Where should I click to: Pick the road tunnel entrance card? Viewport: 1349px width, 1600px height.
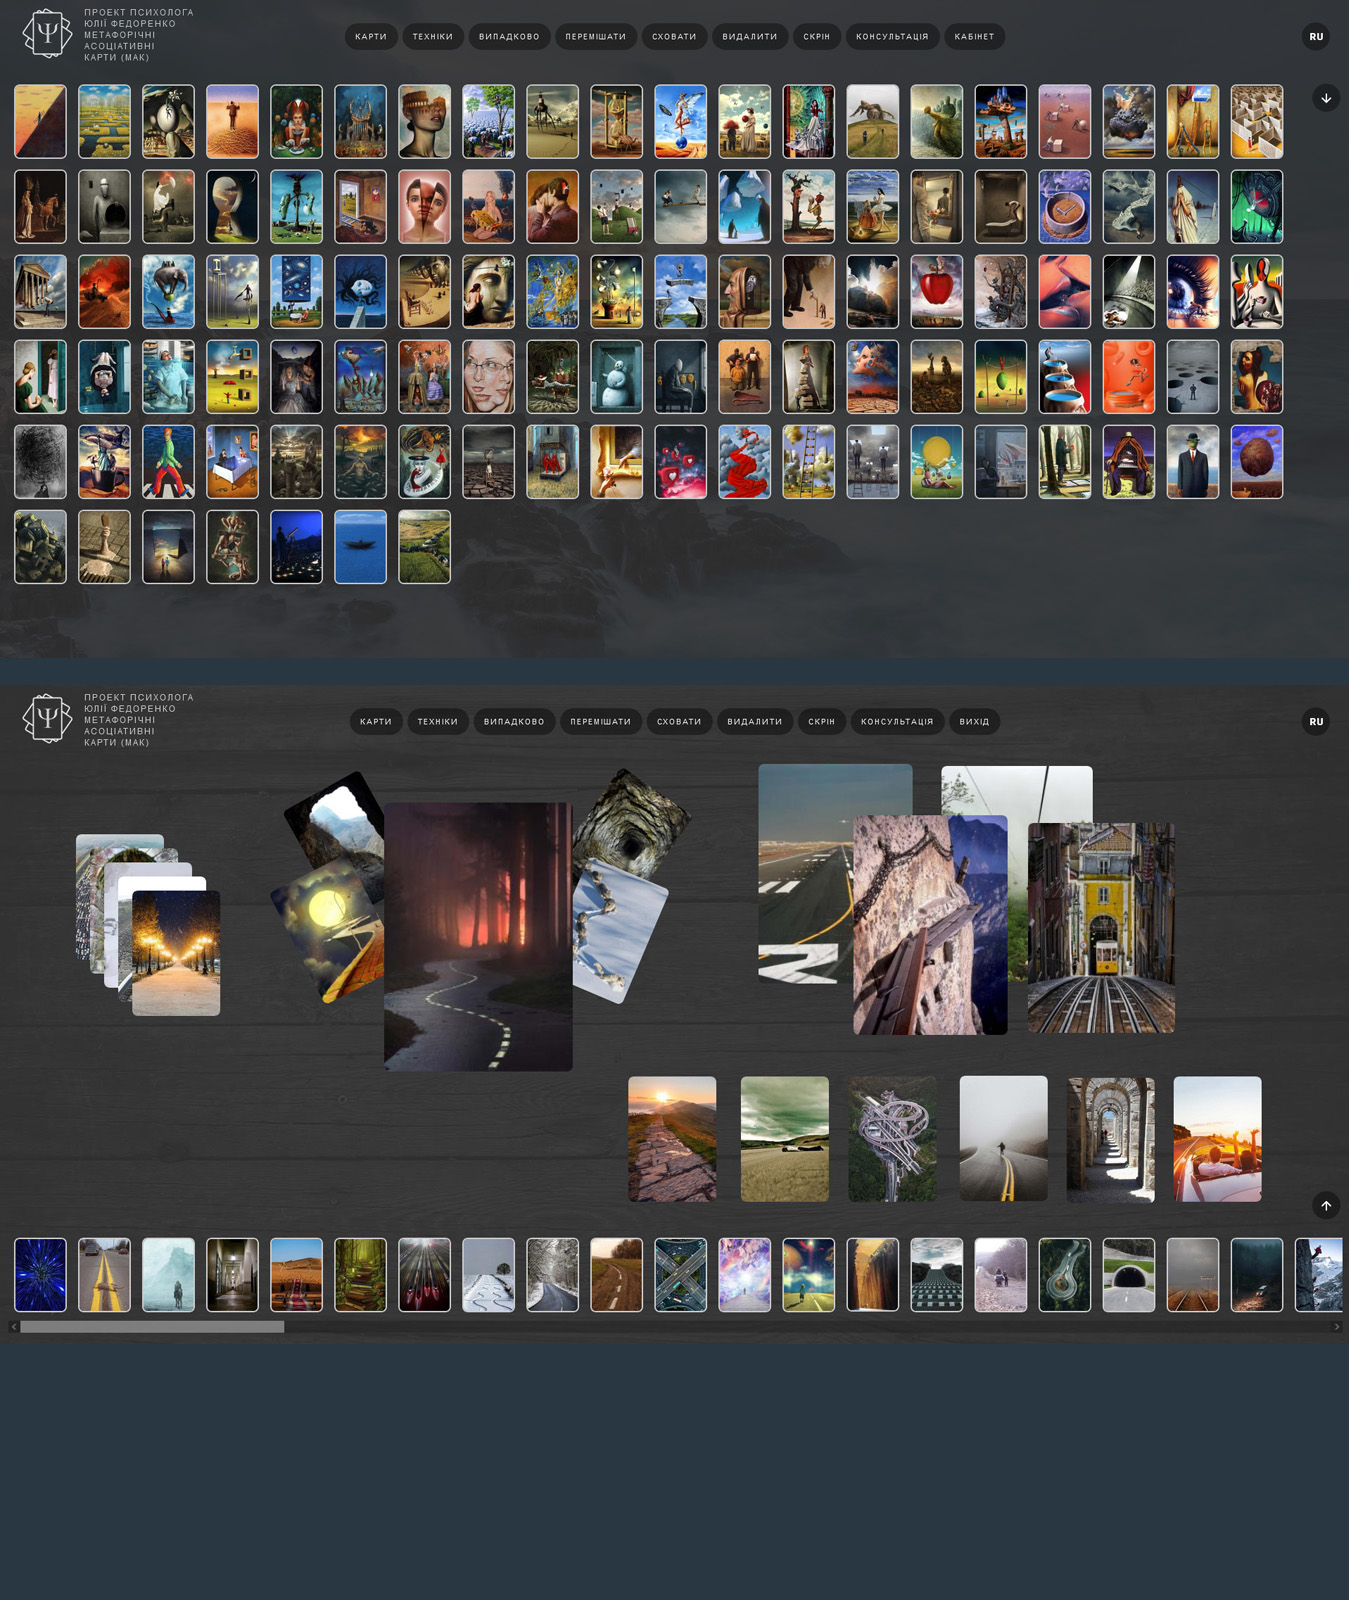1129,1275
